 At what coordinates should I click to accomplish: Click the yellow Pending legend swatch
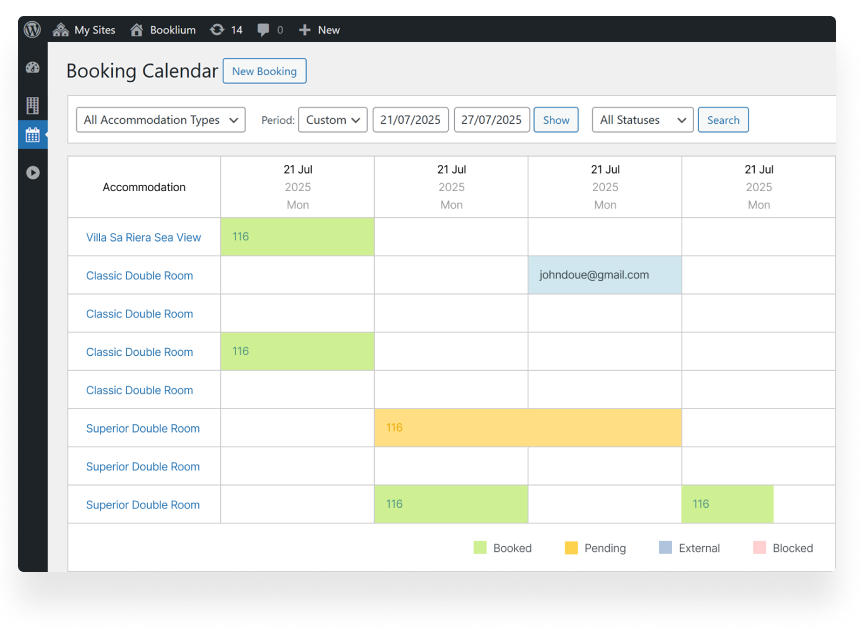pos(571,548)
